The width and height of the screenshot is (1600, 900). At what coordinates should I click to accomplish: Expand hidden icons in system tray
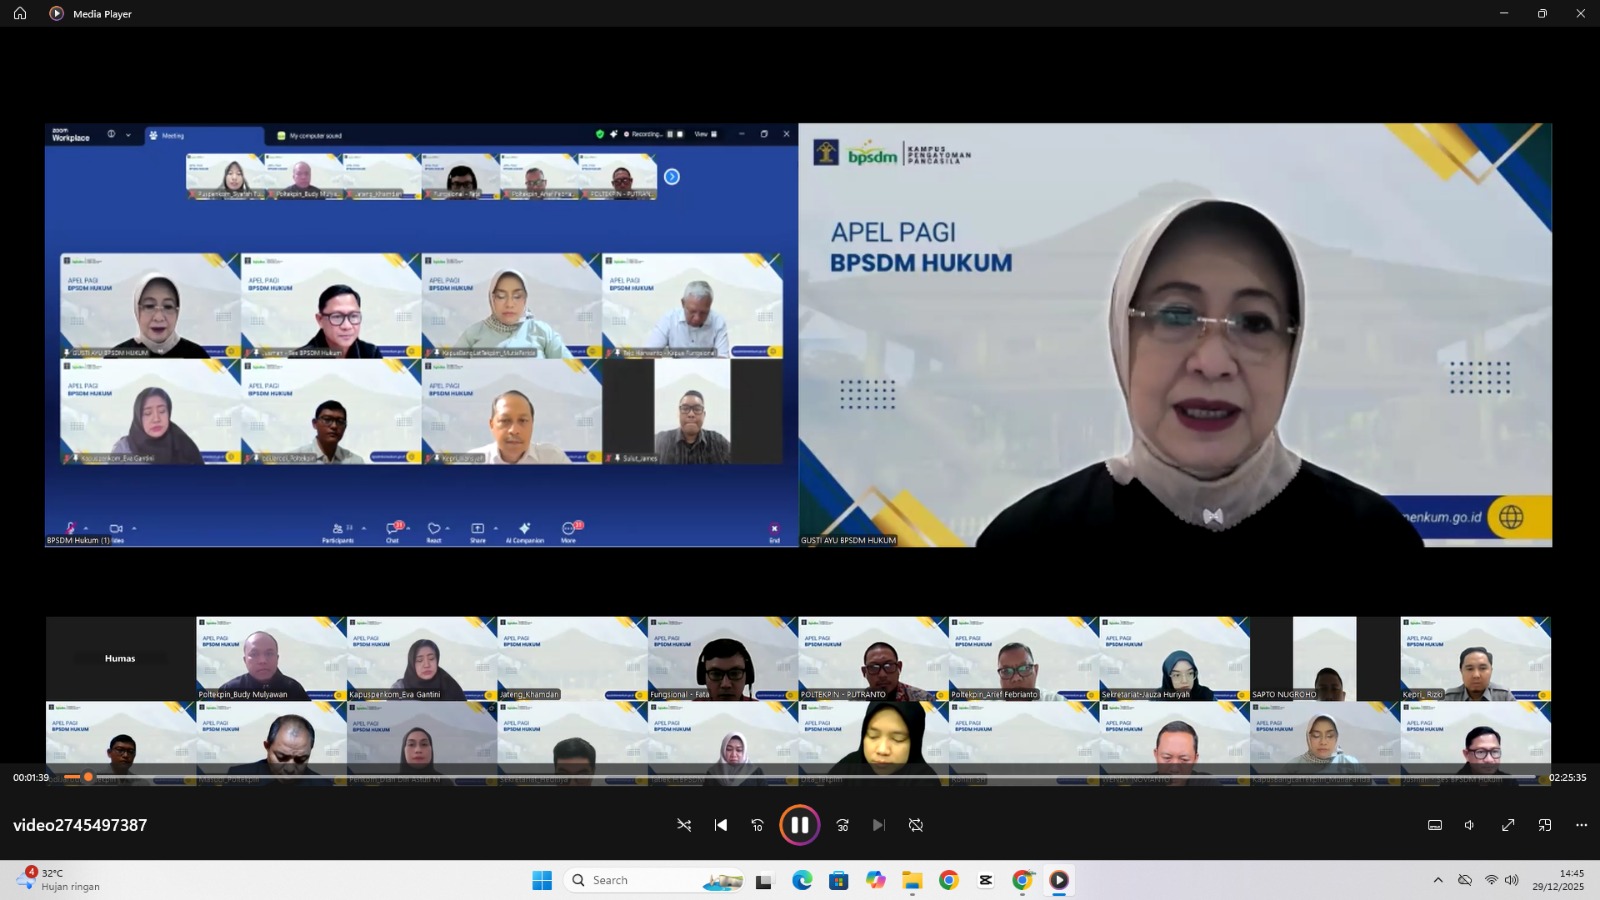point(1438,880)
